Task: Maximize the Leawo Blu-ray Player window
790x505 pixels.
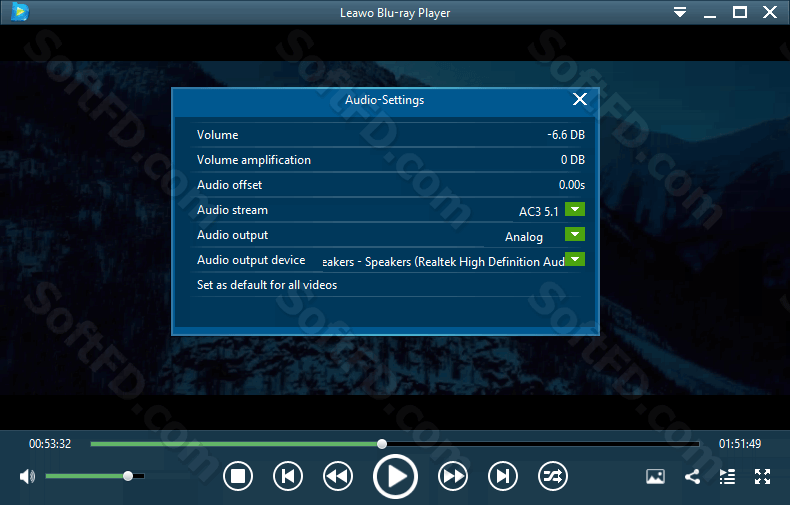Action: (x=740, y=12)
